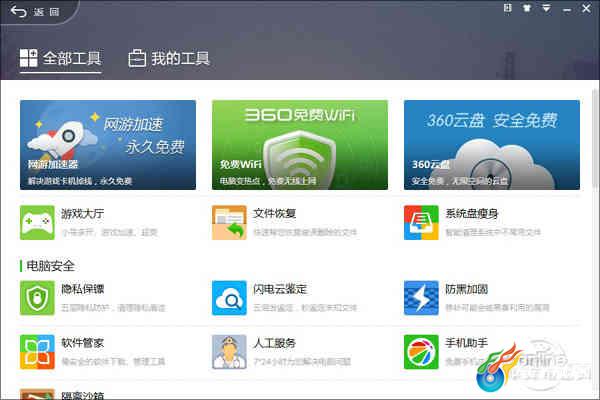
Task: Open the 游戏大厅 gamepad icon
Action: point(37,222)
